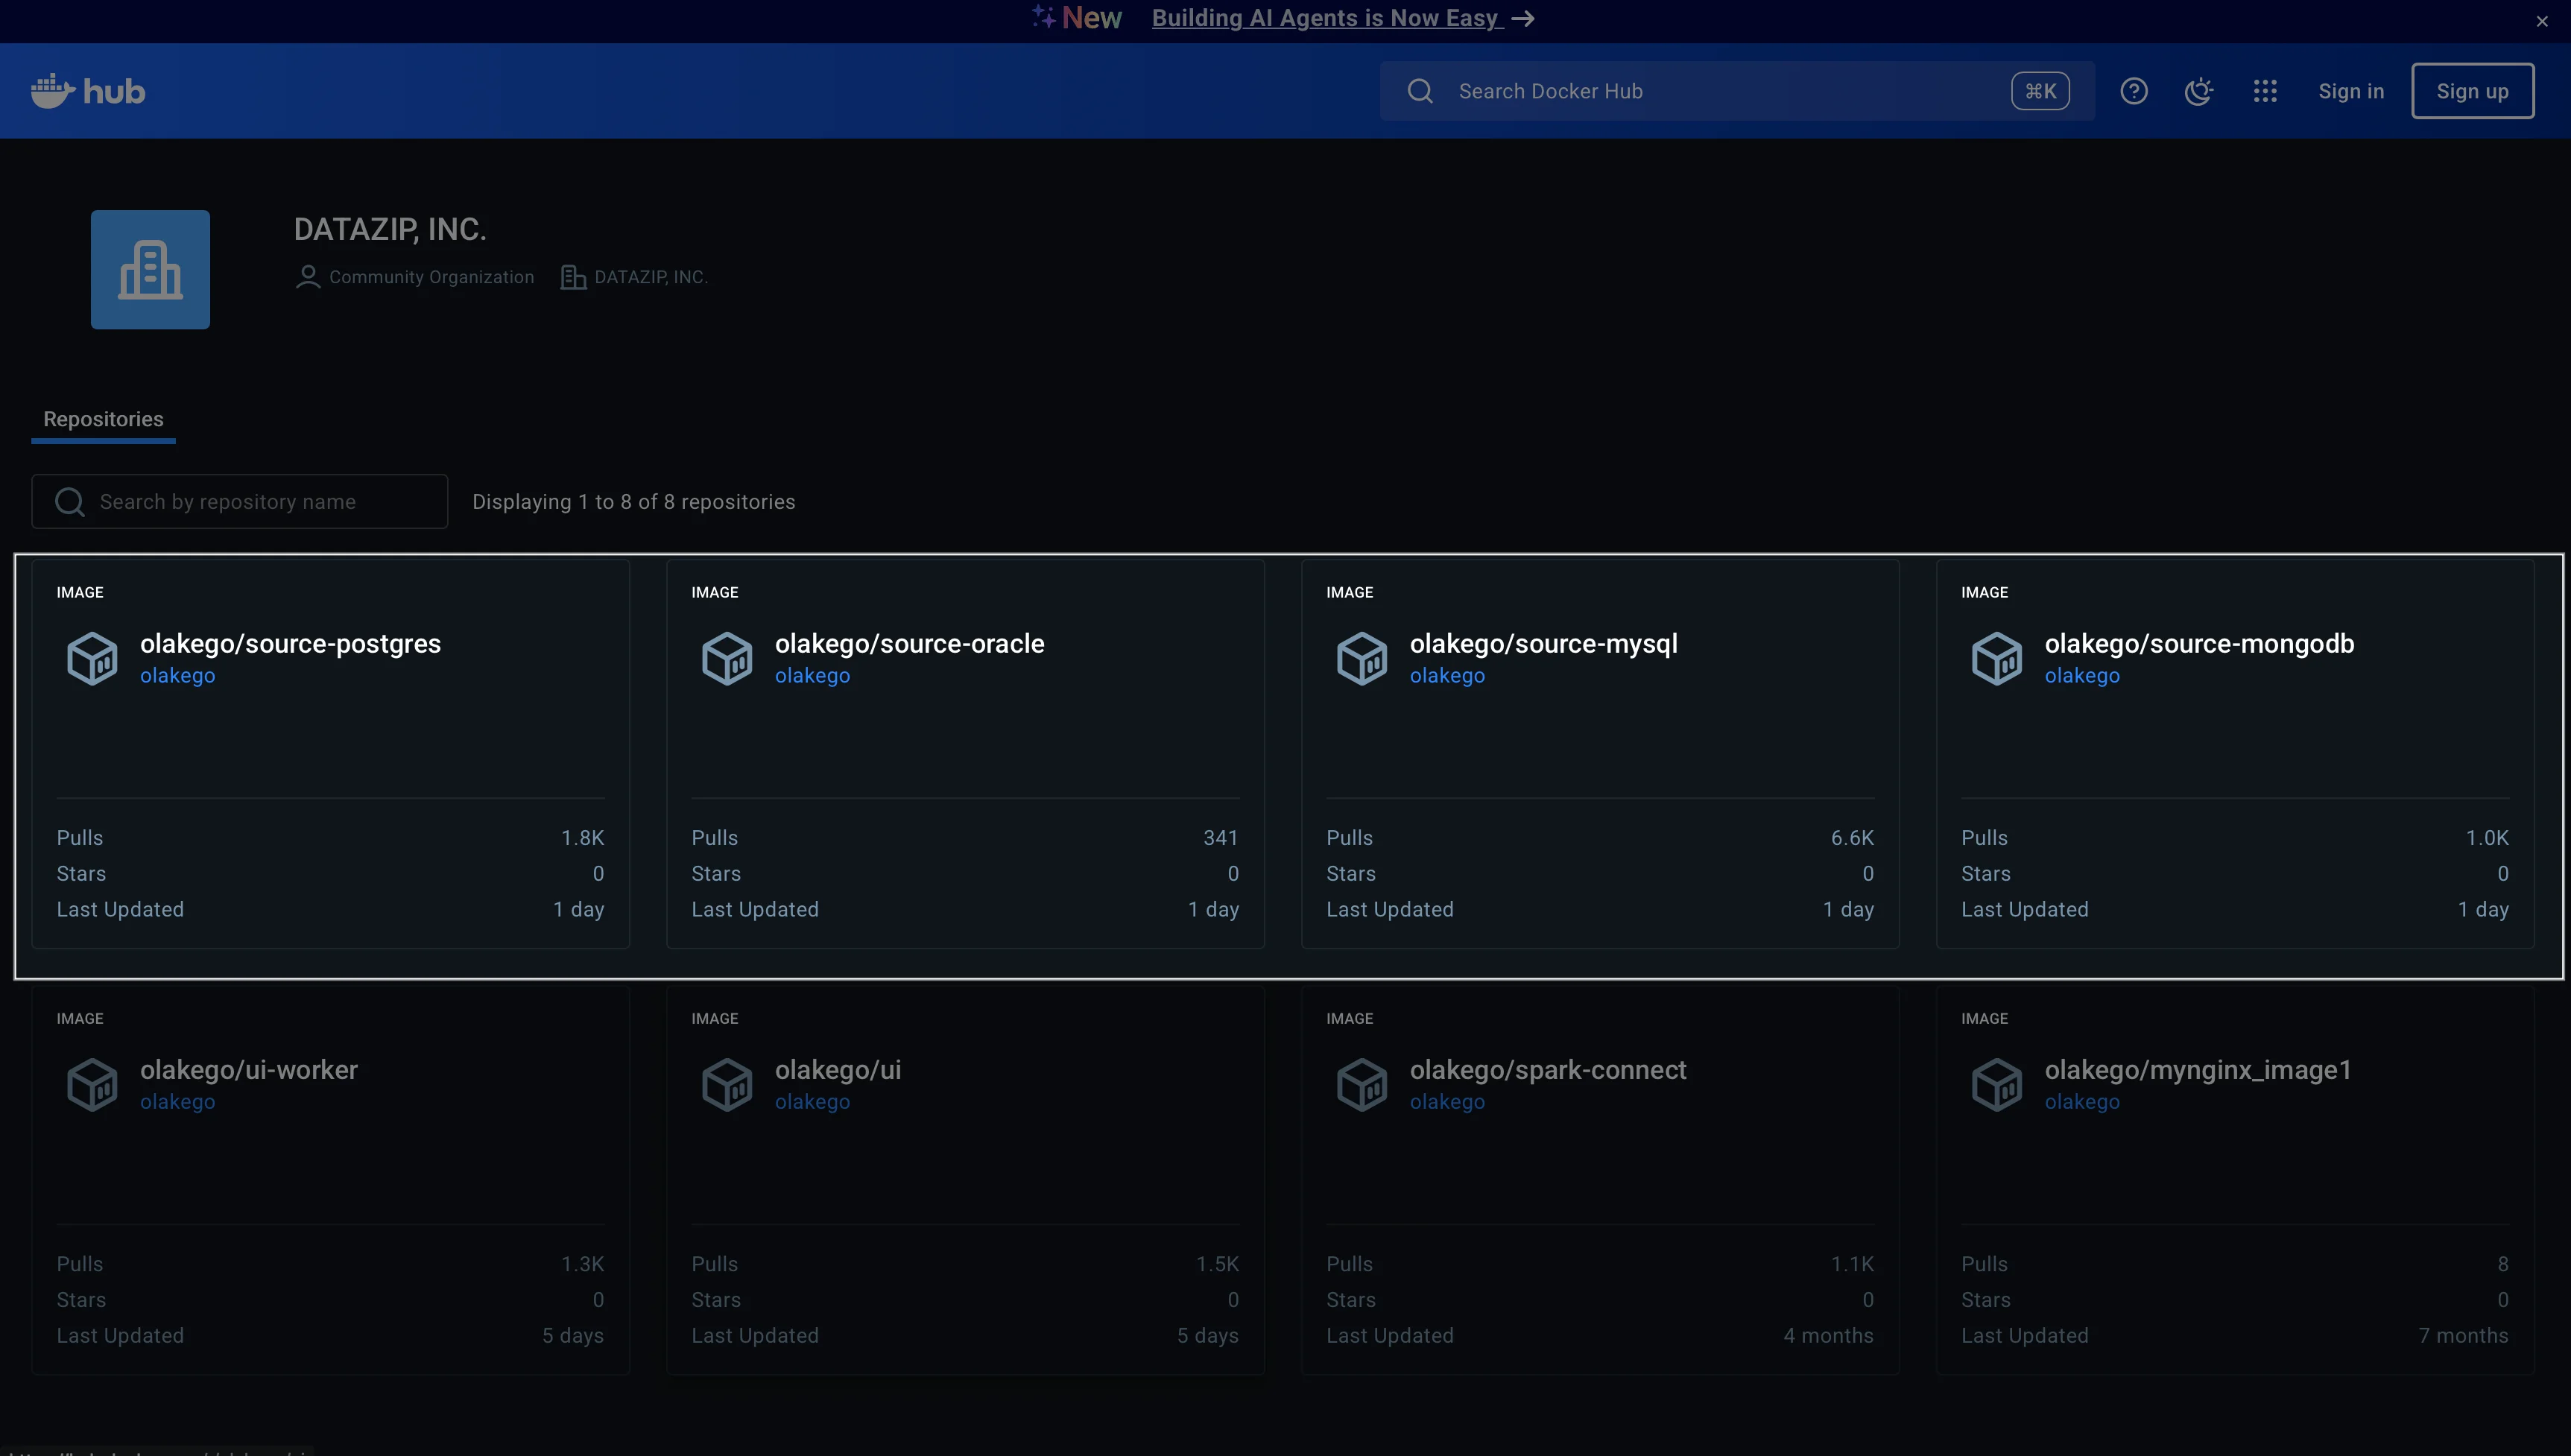Dismiss the top announcement banner
The width and height of the screenshot is (2571, 1456).
(x=2542, y=21)
